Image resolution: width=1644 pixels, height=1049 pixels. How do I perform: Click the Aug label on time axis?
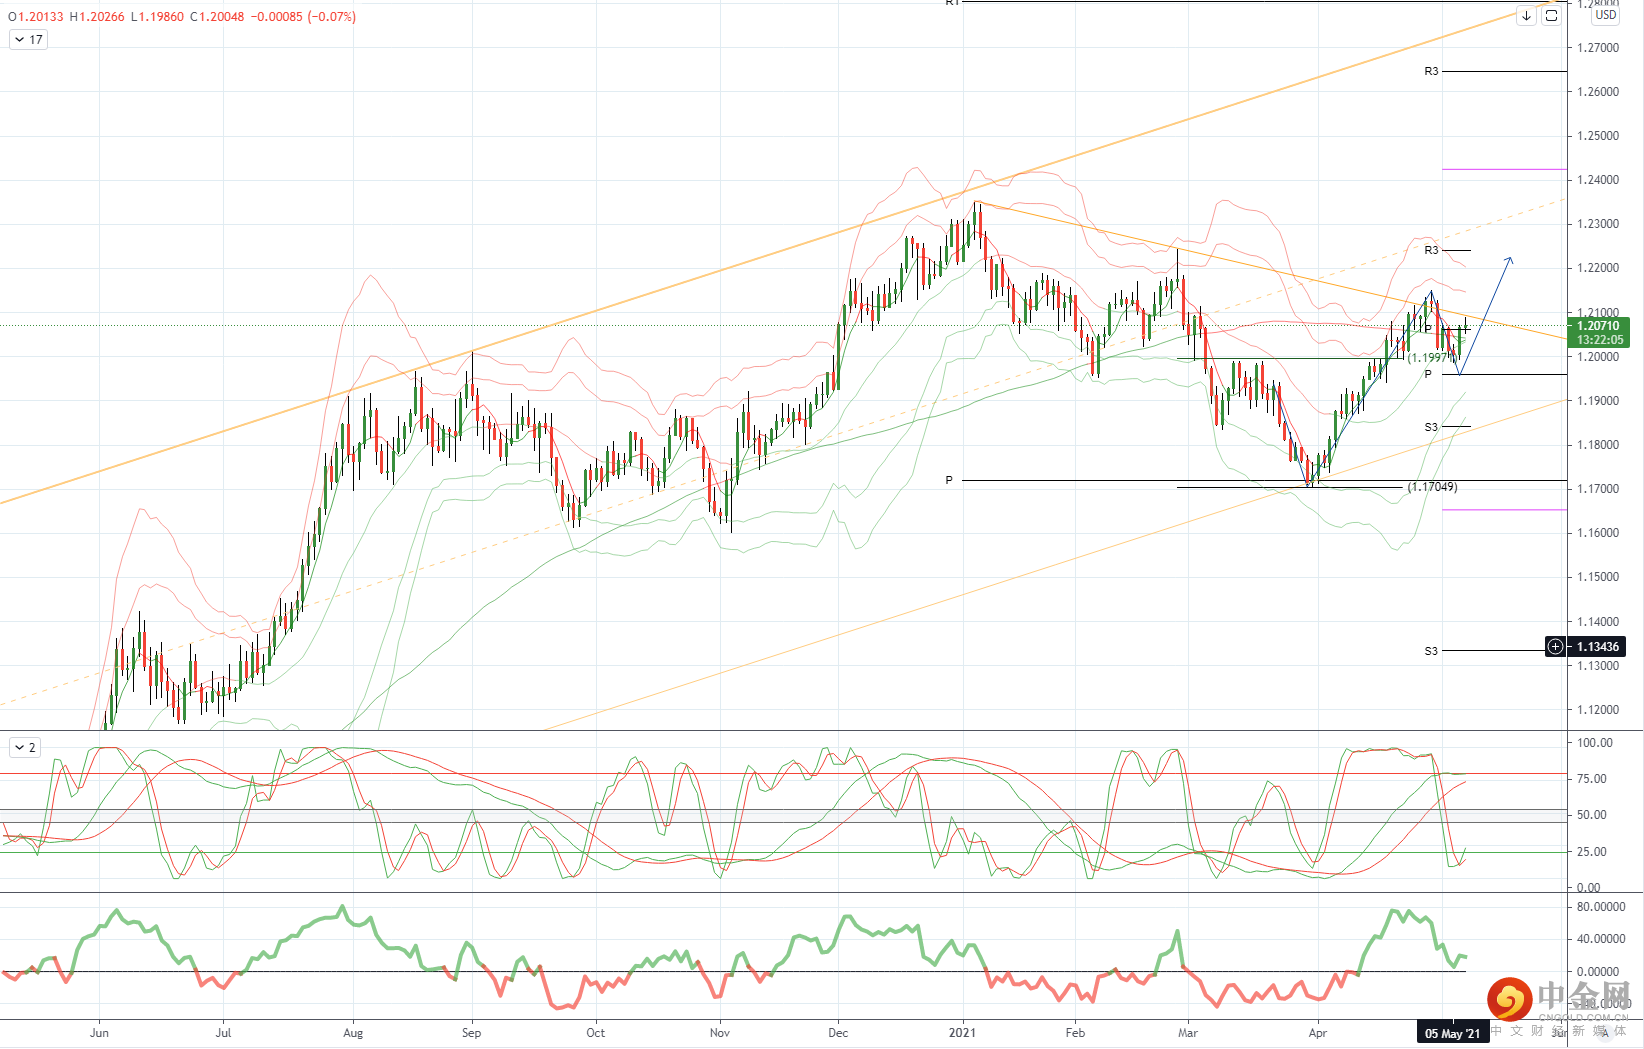353,1033
